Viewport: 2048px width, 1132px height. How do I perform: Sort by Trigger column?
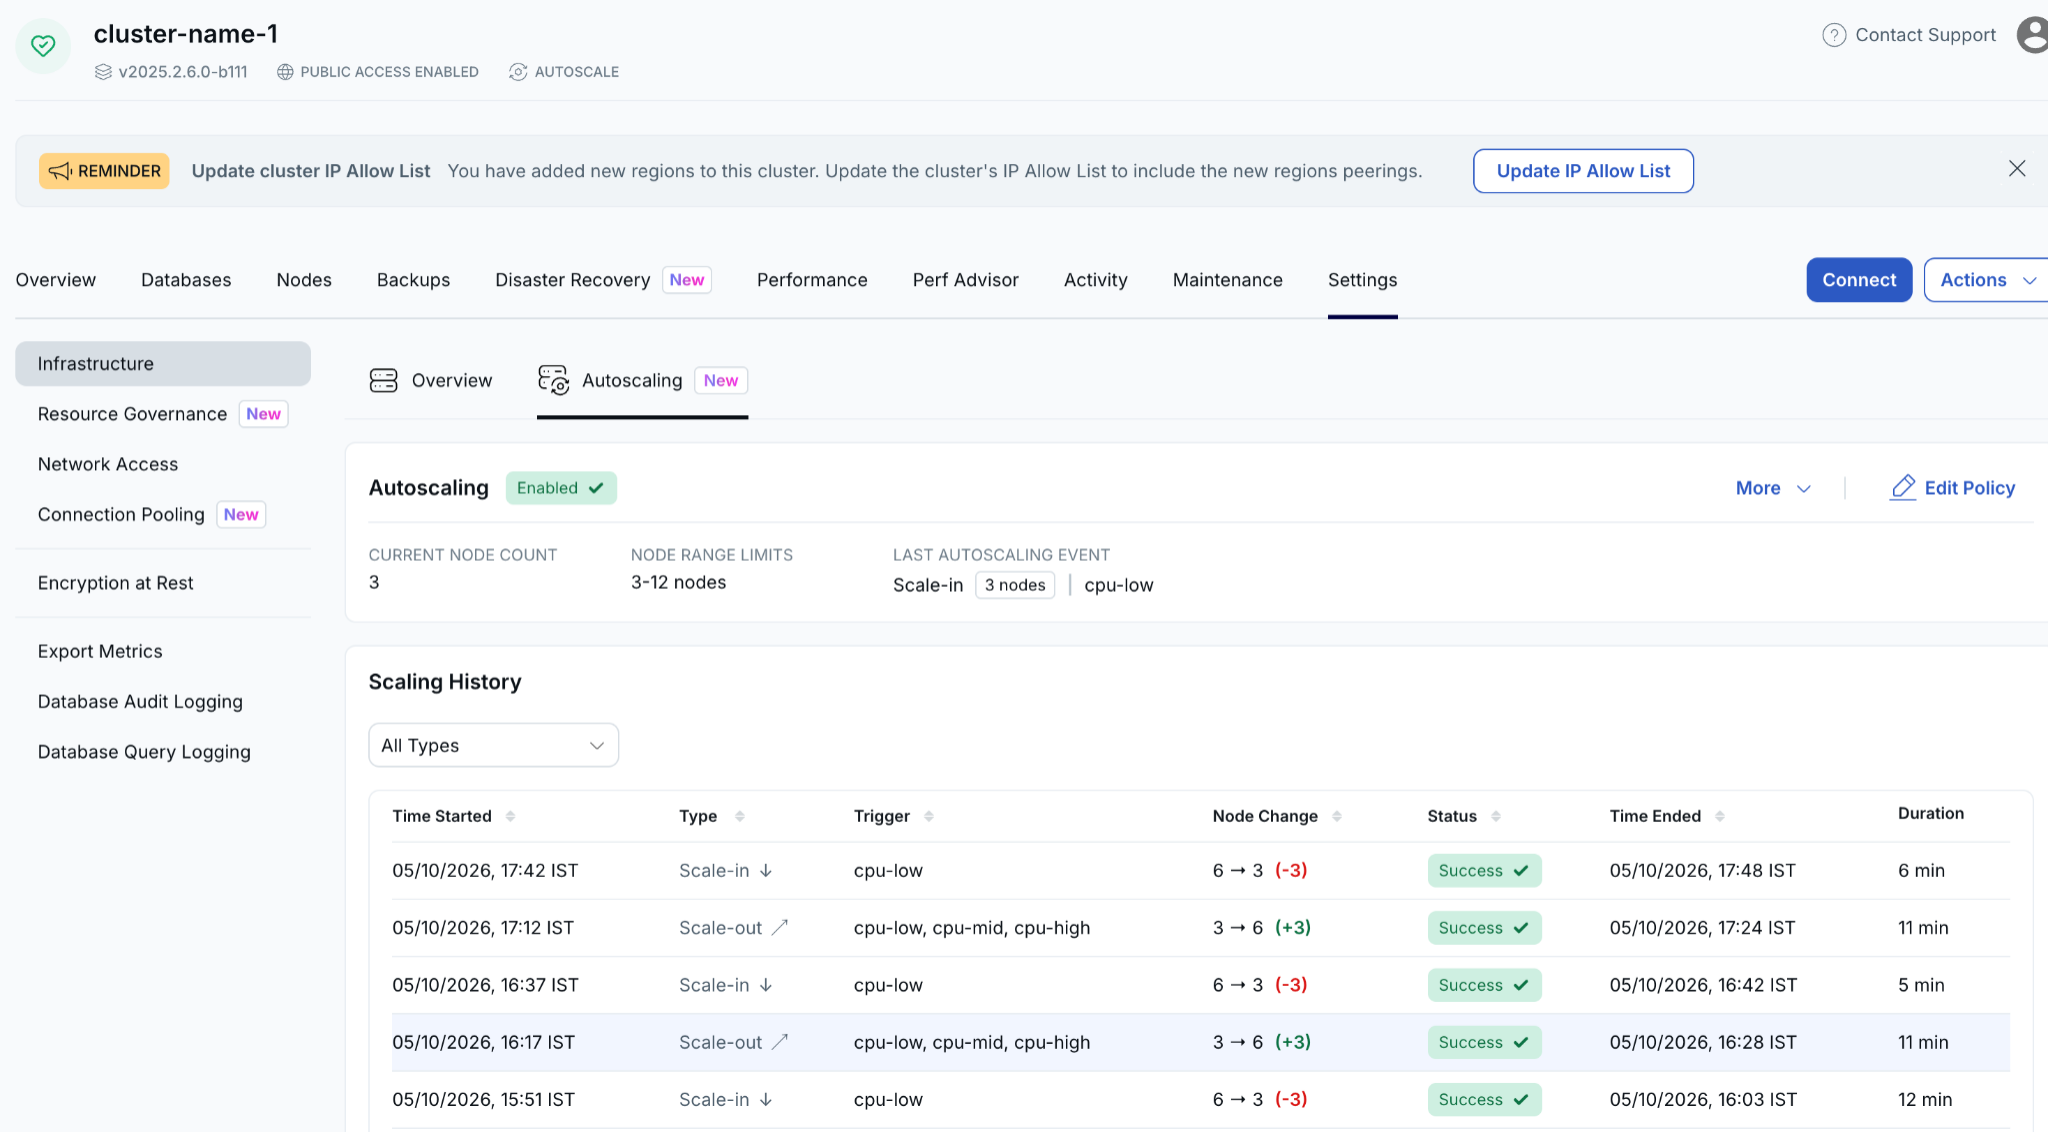(x=929, y=816)
